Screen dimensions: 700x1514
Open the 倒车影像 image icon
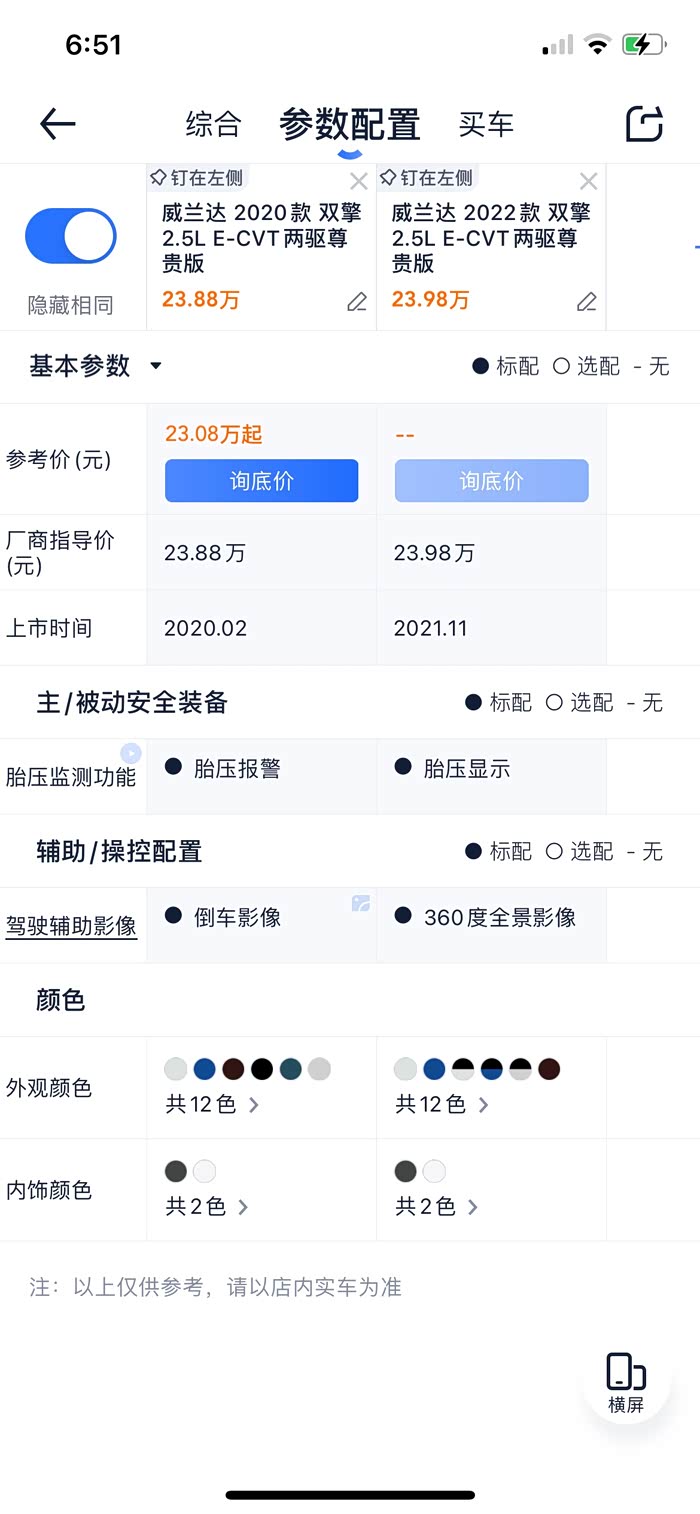[361, 904]
